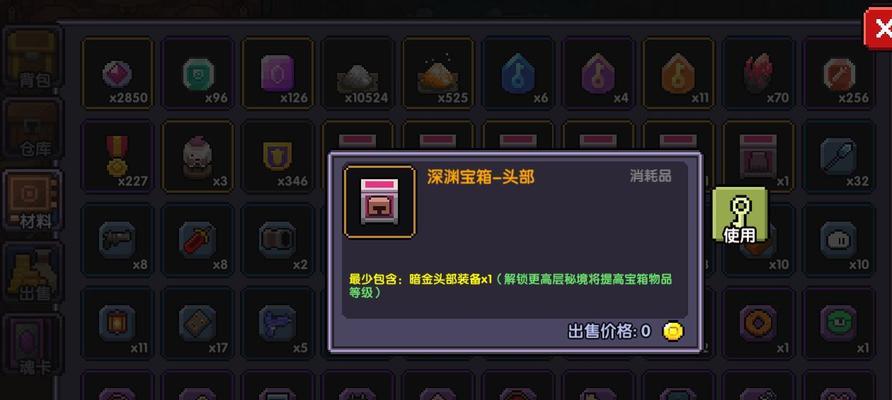Select the golden sand pile x525
The image size is (892, 400).
[438, 73]
